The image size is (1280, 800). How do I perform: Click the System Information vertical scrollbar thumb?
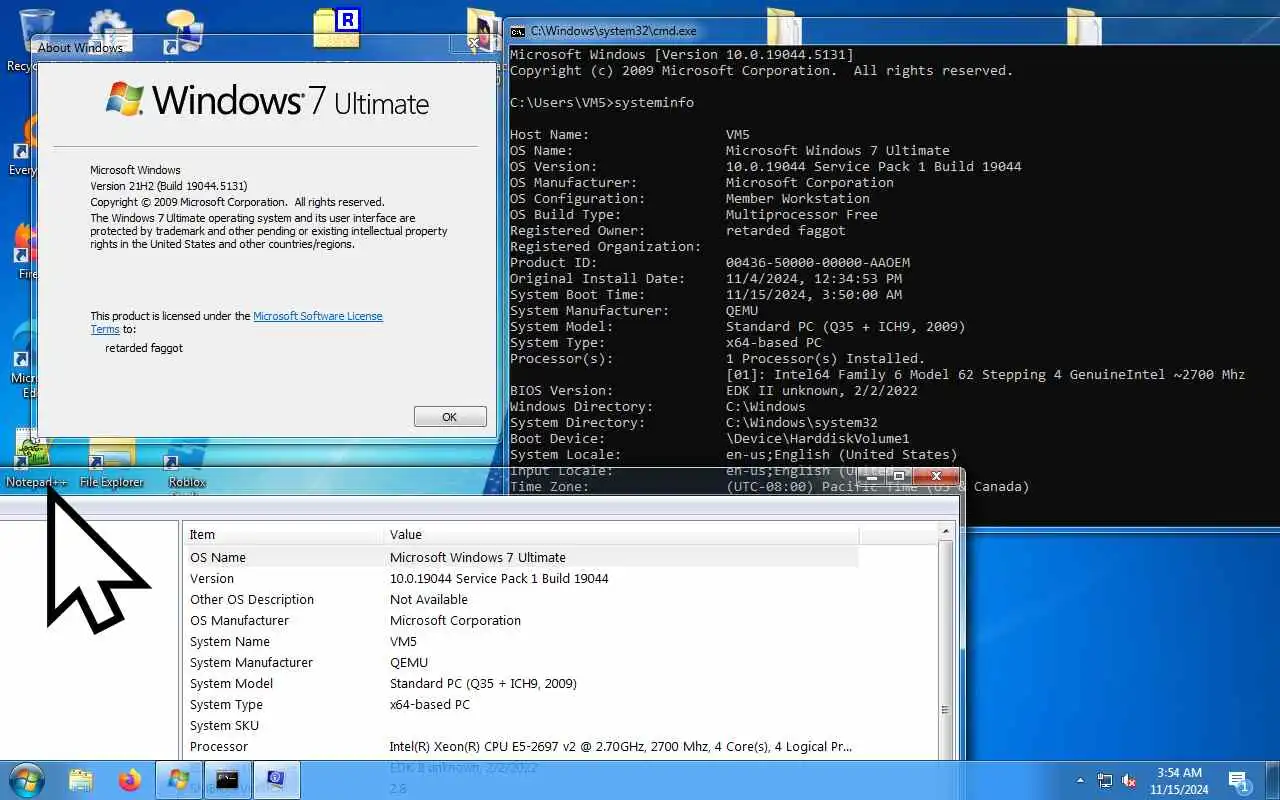pyautogui.click(x=946, y=709)
